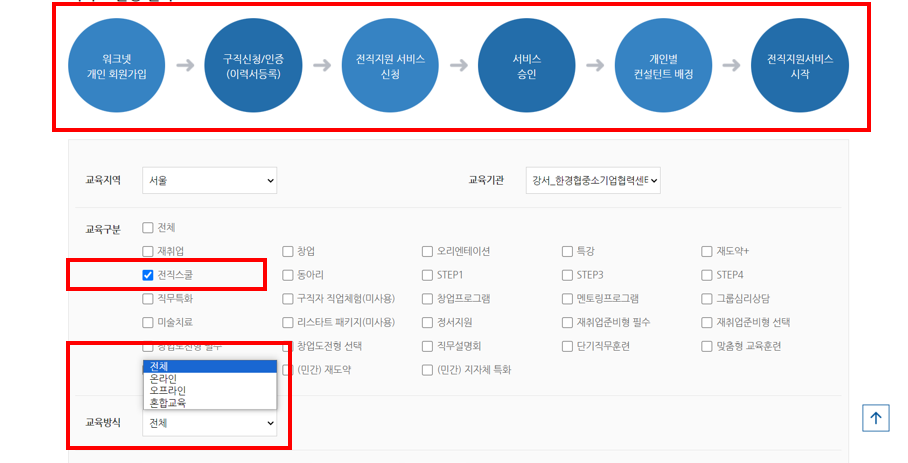Select the 리스타트 패키지(미사용) checkbox
The width and height of the screenshot is (908, 463).
click(x=288, y=322)
